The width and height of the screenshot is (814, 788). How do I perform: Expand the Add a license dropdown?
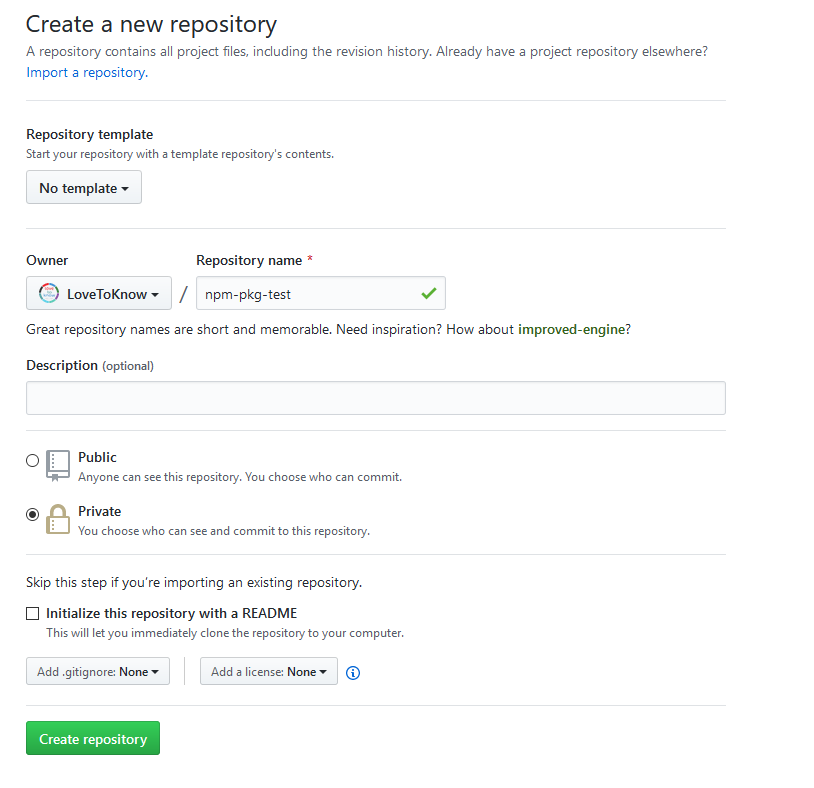pyautogui.click(x=269, y=671)
